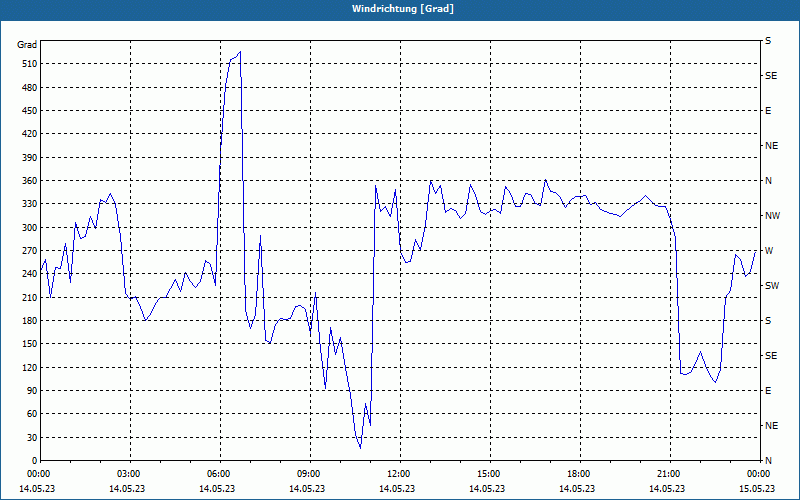The height and width of the screenshot is (500, 800).
Task: Select the 'SW' compass label
Action: click(x=772, y=286)
